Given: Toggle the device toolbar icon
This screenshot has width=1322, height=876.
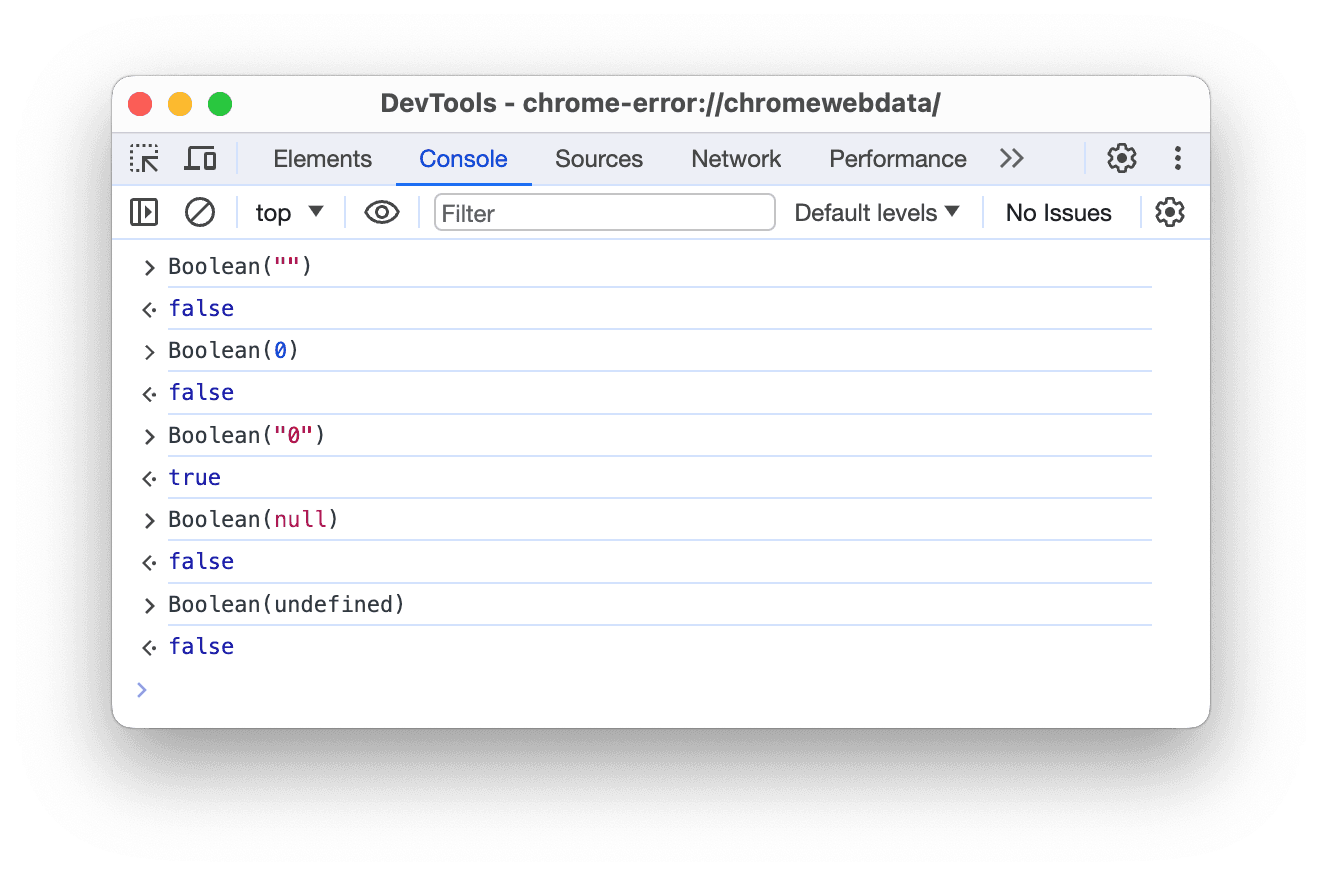Looking at the screenshot, I should [200, 159].
